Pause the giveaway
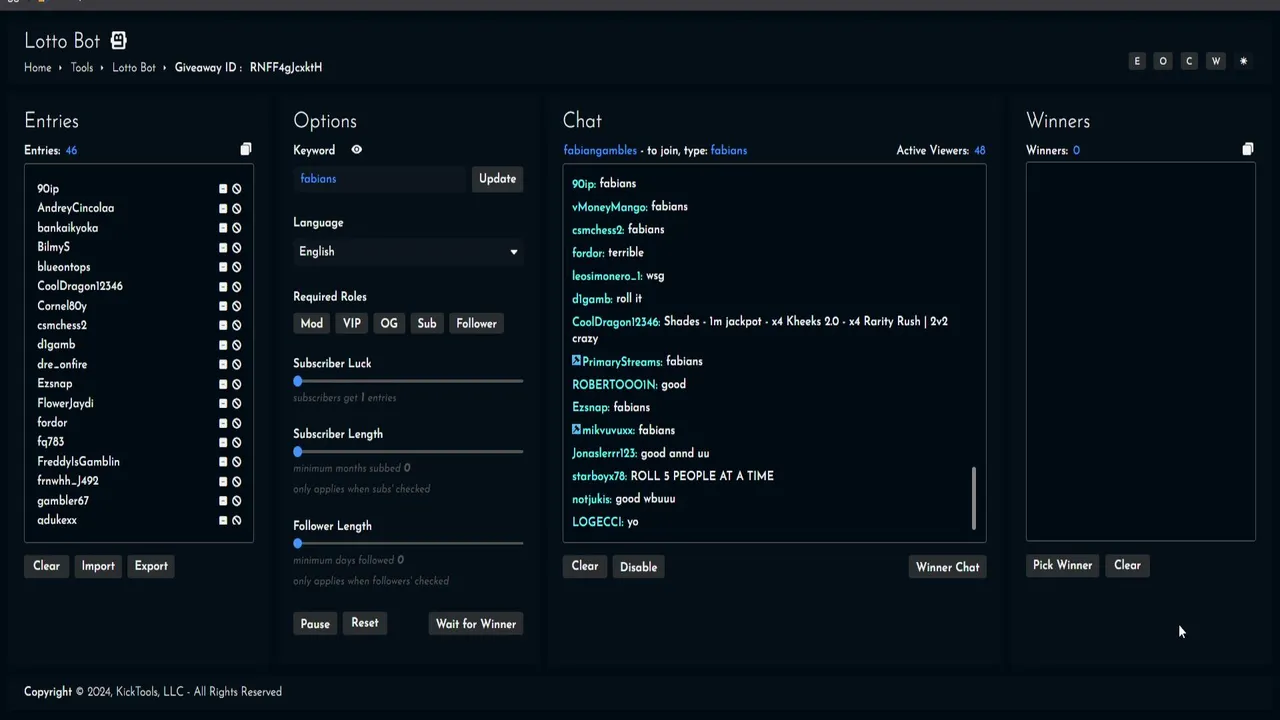Image resolution: width=1280 pixels, height=720 pixels. coord(315,624)
